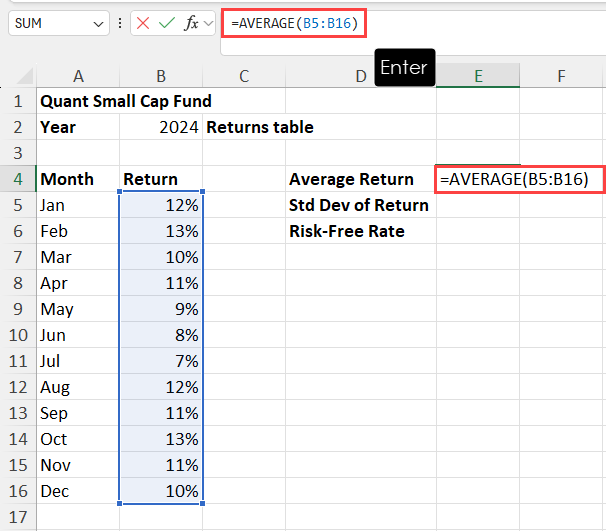Select column B header
Image resolution: width=606 pixels, height=531 pixels.
[161, 76]
